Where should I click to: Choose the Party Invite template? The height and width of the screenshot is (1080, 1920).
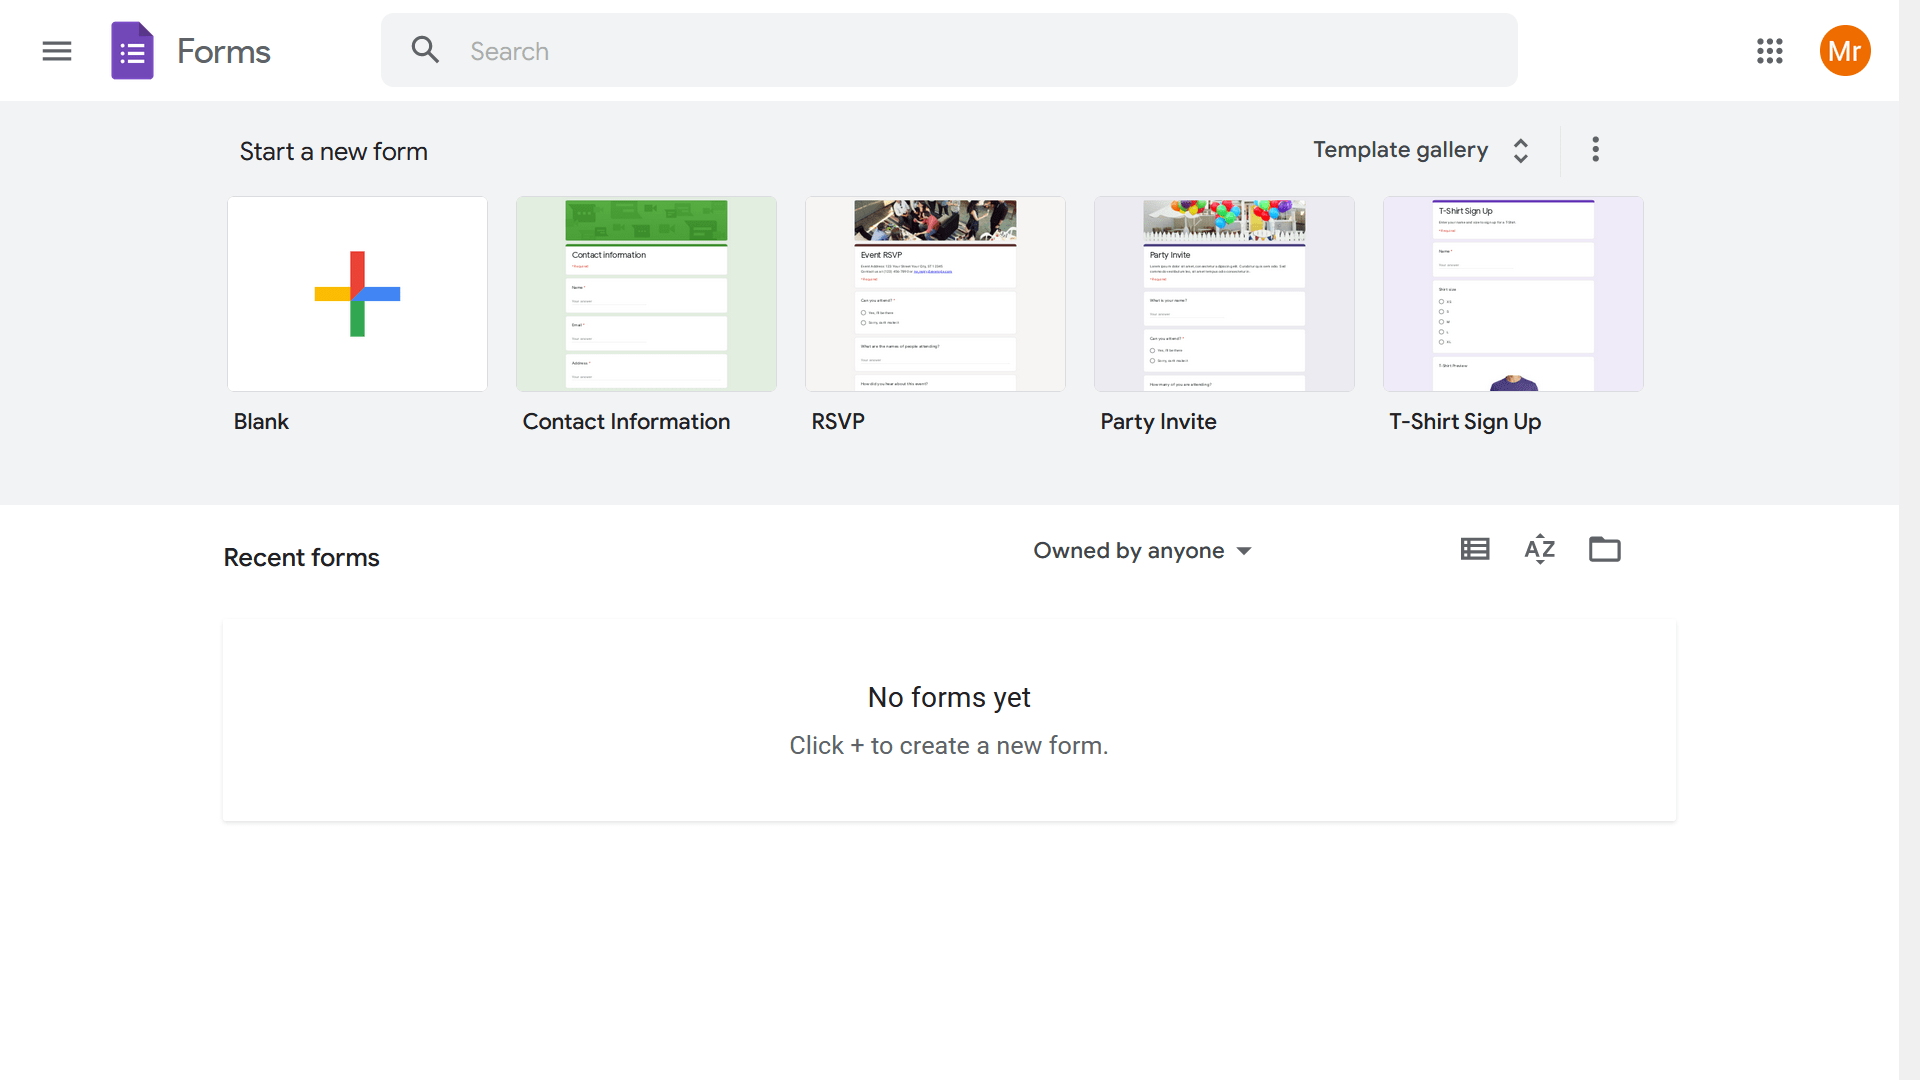(x=1224, y=294)
